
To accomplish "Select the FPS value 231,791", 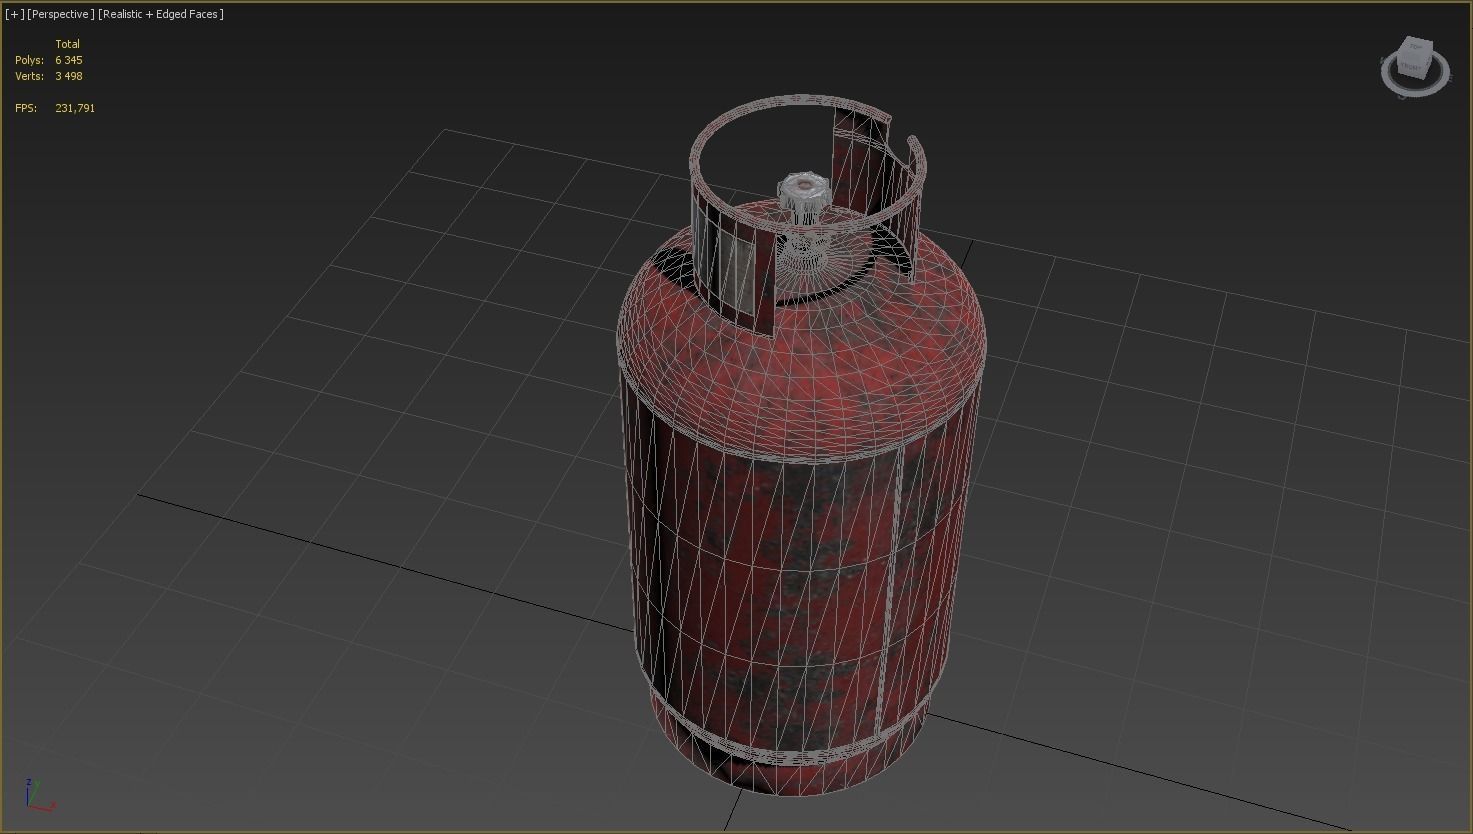I will pos(75,108).
